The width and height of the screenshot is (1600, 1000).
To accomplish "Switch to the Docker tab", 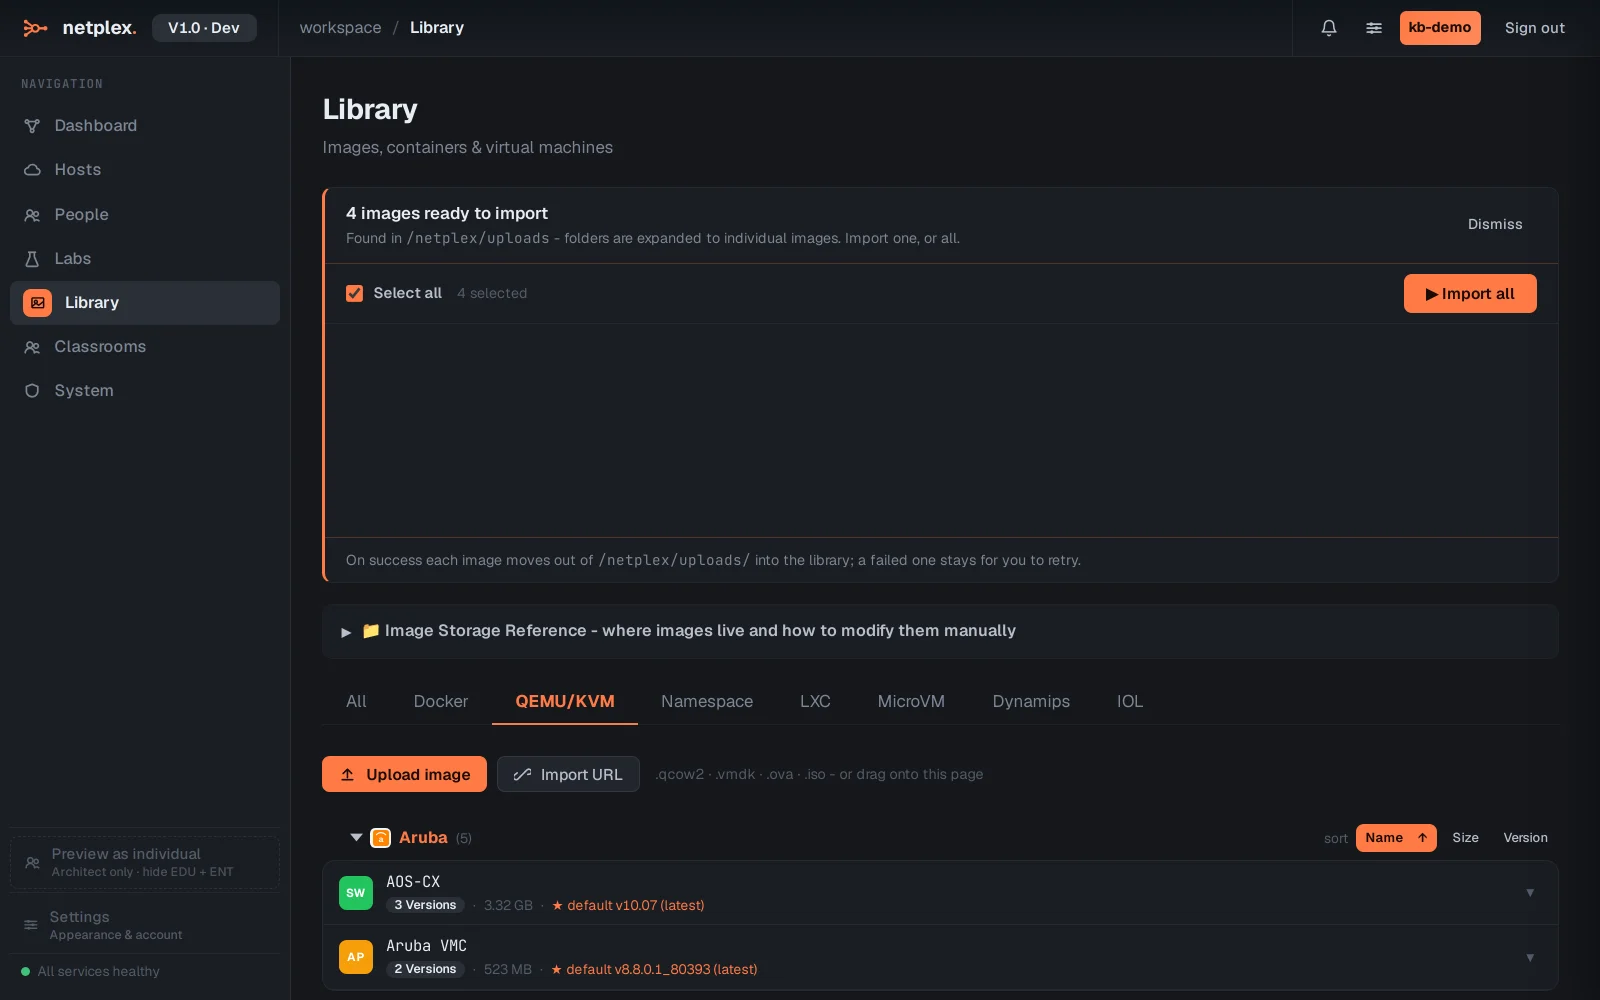I will [x=441, y=702].
